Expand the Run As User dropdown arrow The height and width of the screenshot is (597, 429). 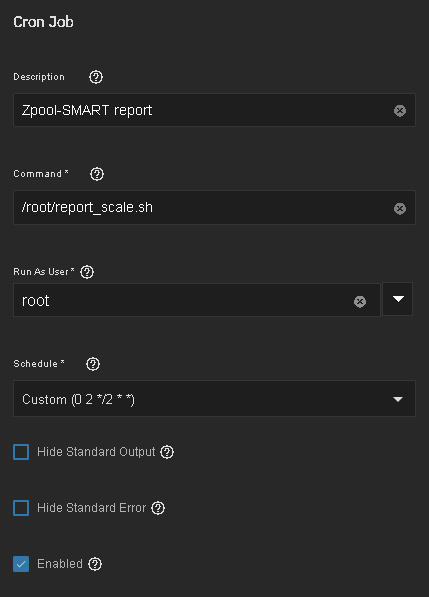point(398,299)
